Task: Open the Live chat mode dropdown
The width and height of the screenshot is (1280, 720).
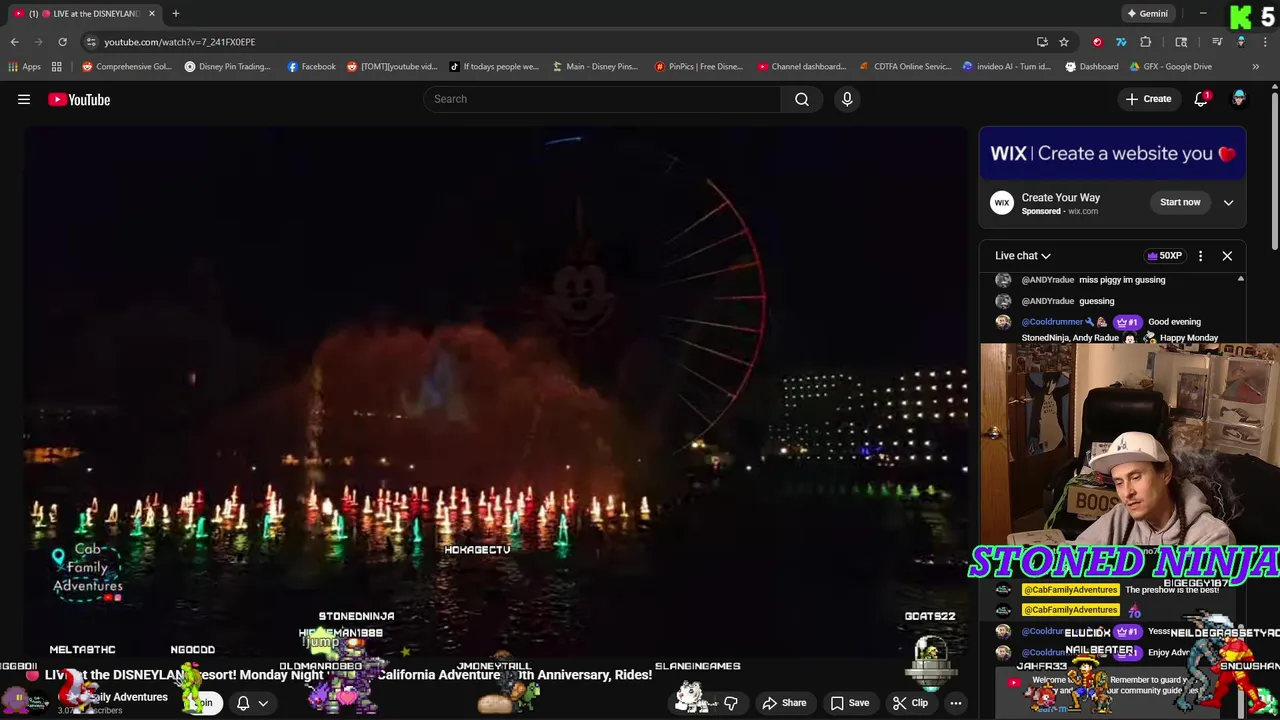Action: point(1023,256)
